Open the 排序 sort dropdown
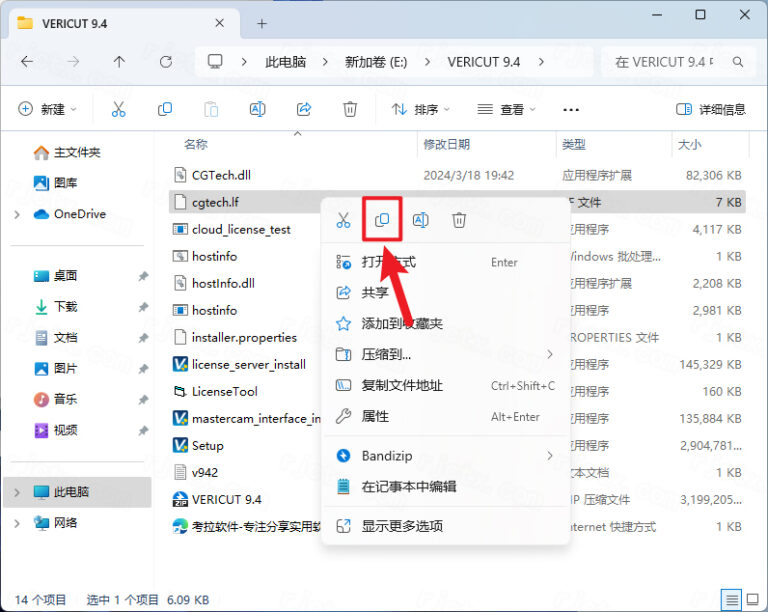The width and height of the screenshot is (768, 612). coord(420,109)
